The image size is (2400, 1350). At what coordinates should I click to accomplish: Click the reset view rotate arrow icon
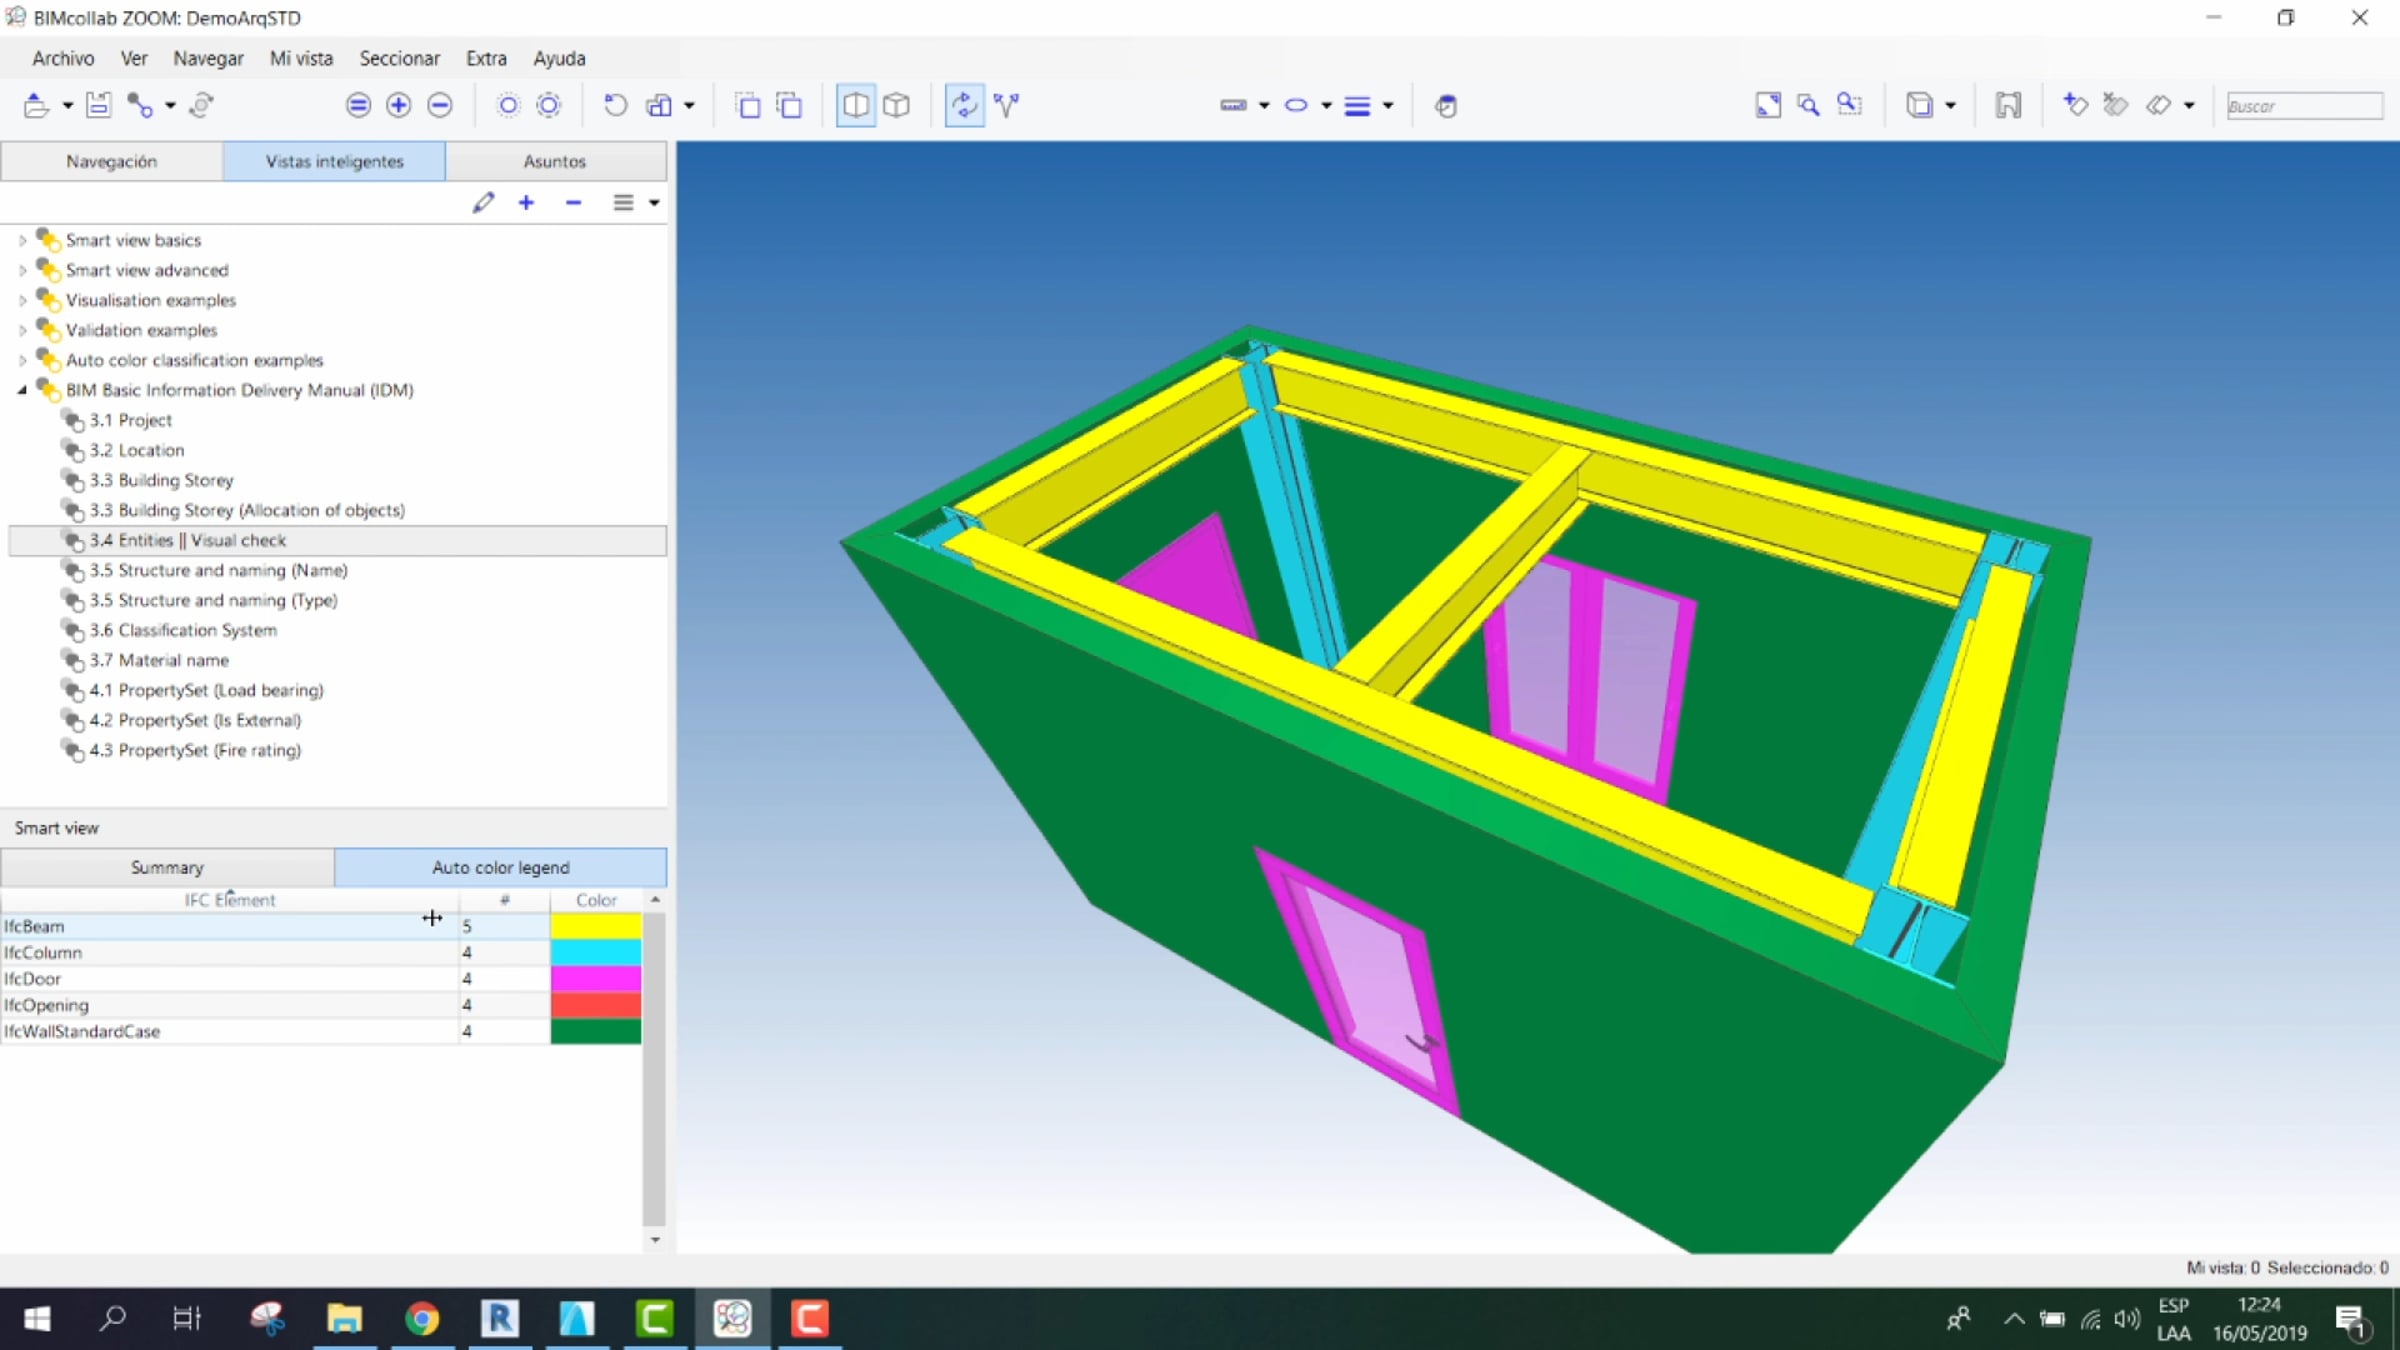pos(615,105)
